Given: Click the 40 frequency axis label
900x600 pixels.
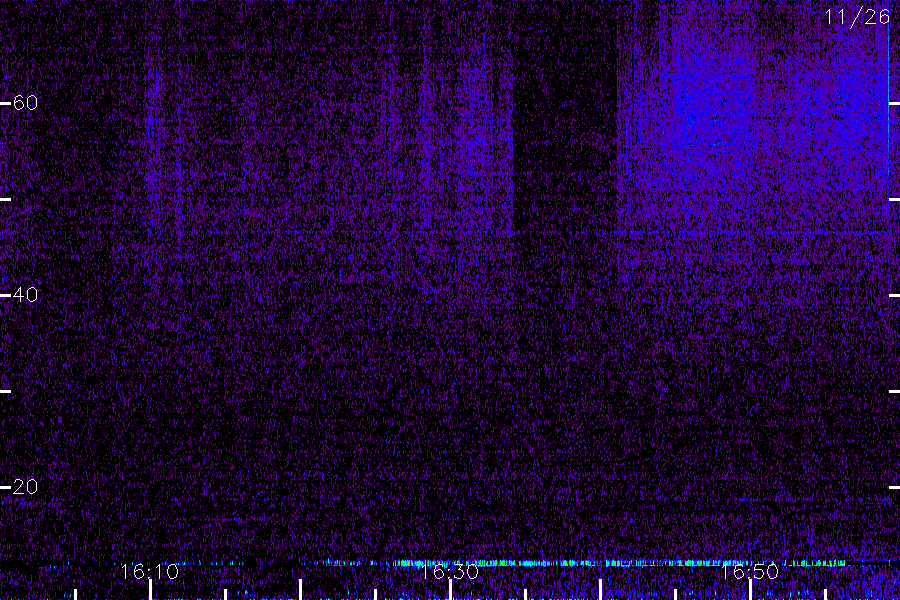Looking at the screenshot, I should click(25, 295).
